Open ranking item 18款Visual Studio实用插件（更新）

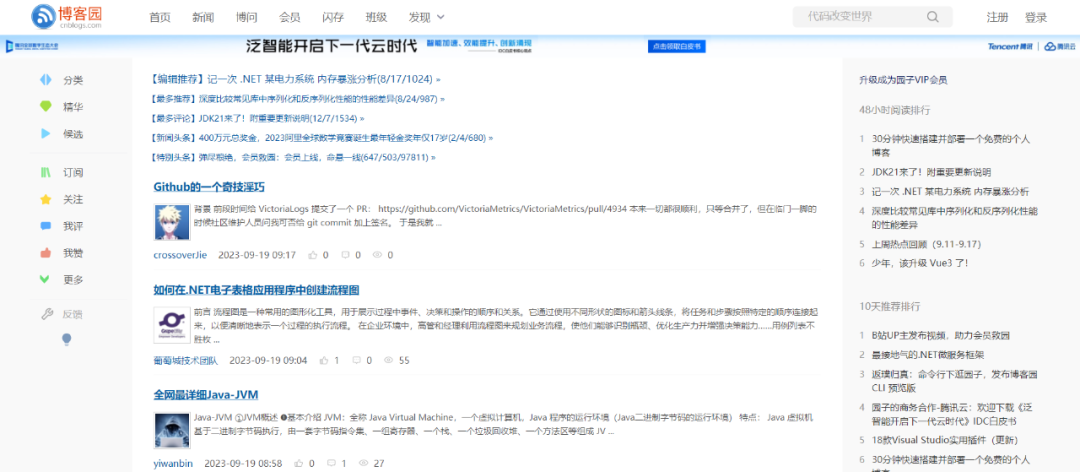[x=945, y=440]
